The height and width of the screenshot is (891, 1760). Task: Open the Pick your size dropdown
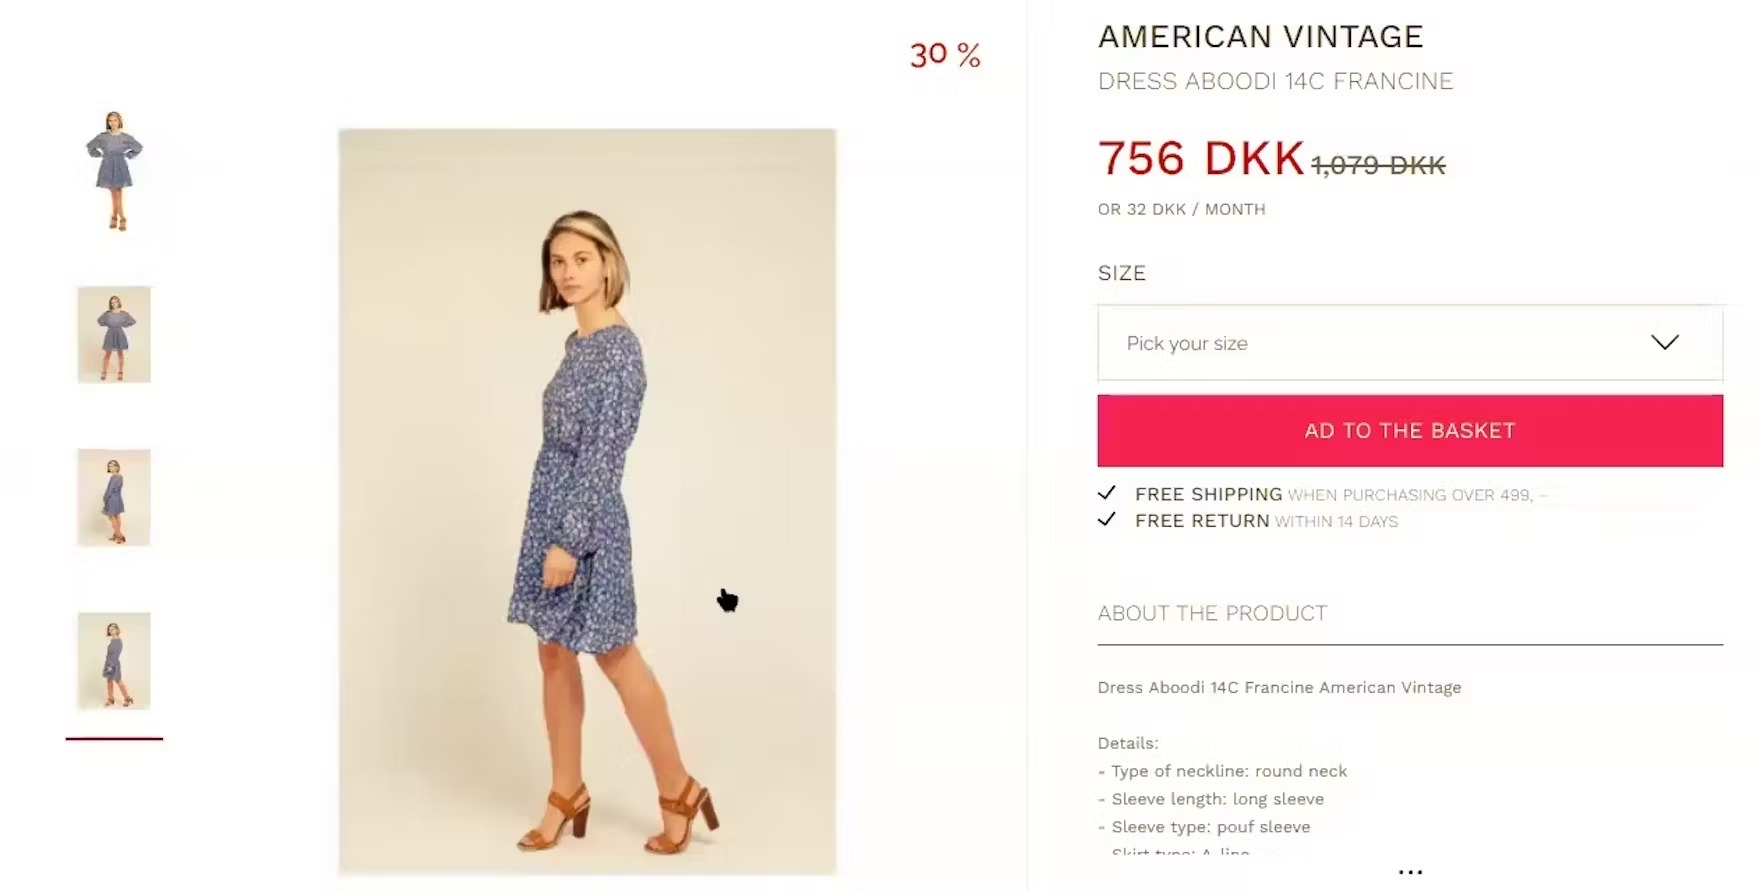1410,343
